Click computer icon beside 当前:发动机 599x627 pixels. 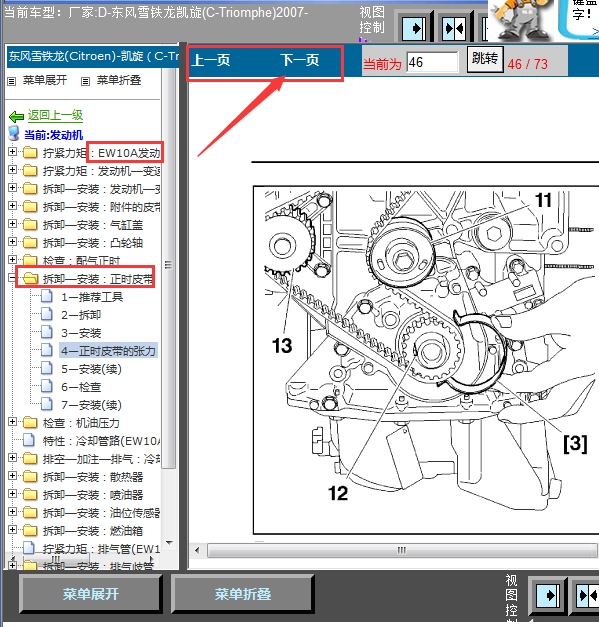pos(14,134)
